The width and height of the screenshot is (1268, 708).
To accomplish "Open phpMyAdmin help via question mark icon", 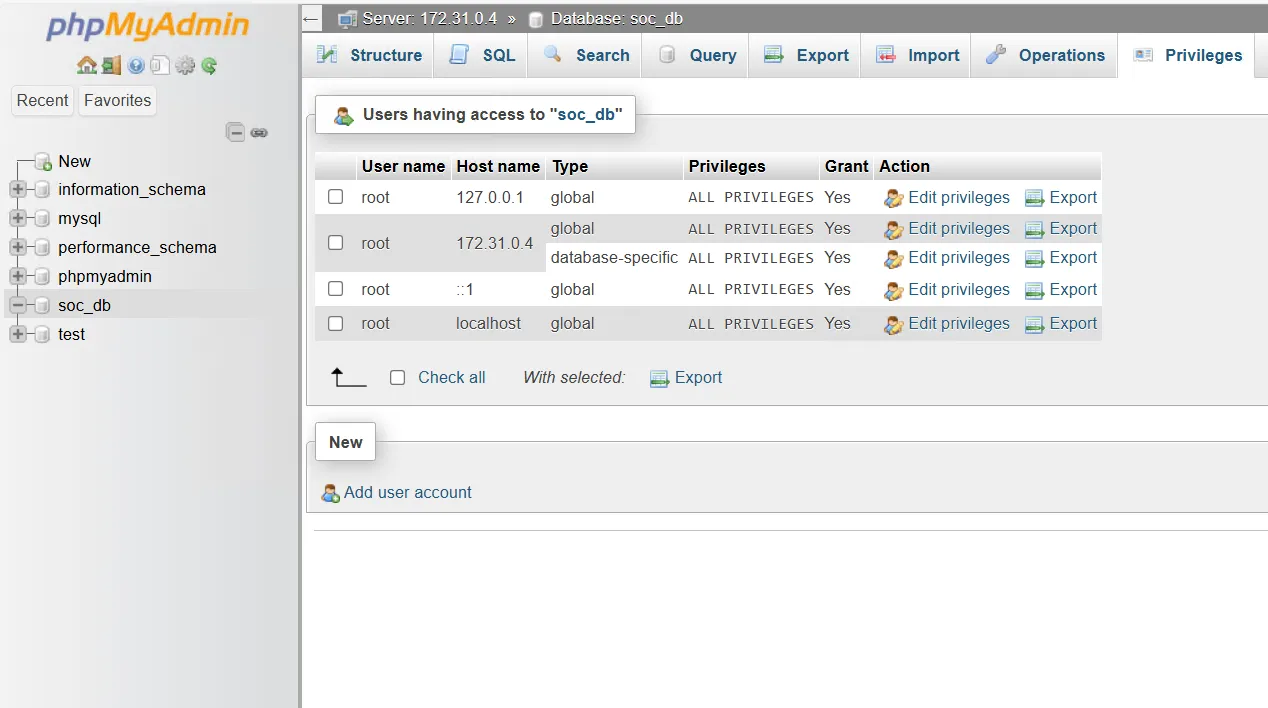I will [x=135, y=65].
